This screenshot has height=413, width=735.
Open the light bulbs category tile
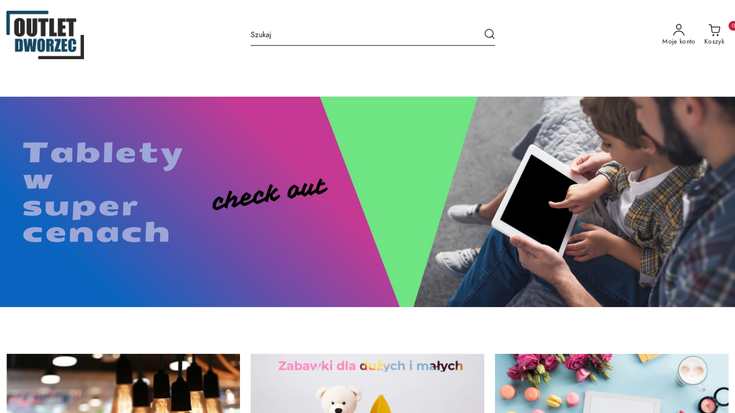123,383
